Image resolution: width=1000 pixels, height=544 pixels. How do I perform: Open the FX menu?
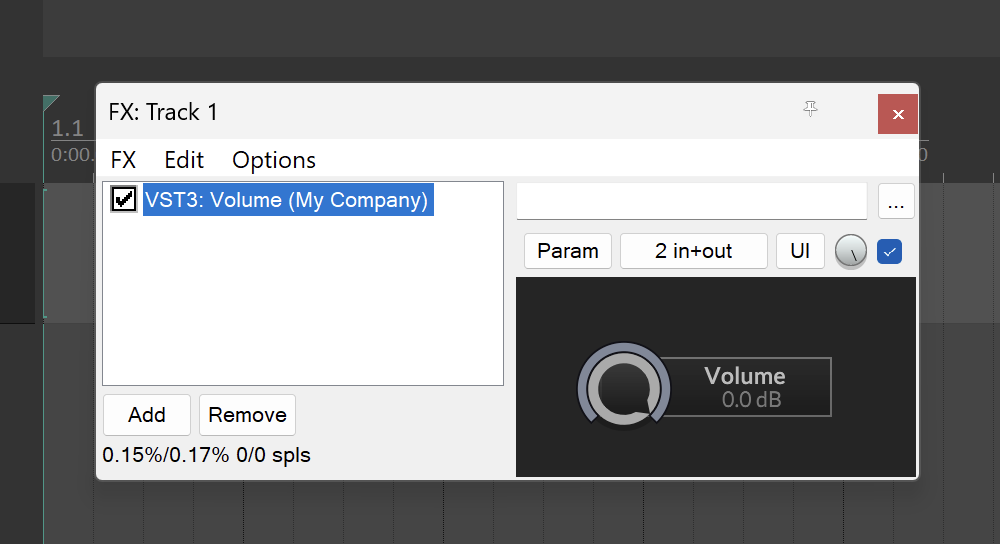pos(123,160)
